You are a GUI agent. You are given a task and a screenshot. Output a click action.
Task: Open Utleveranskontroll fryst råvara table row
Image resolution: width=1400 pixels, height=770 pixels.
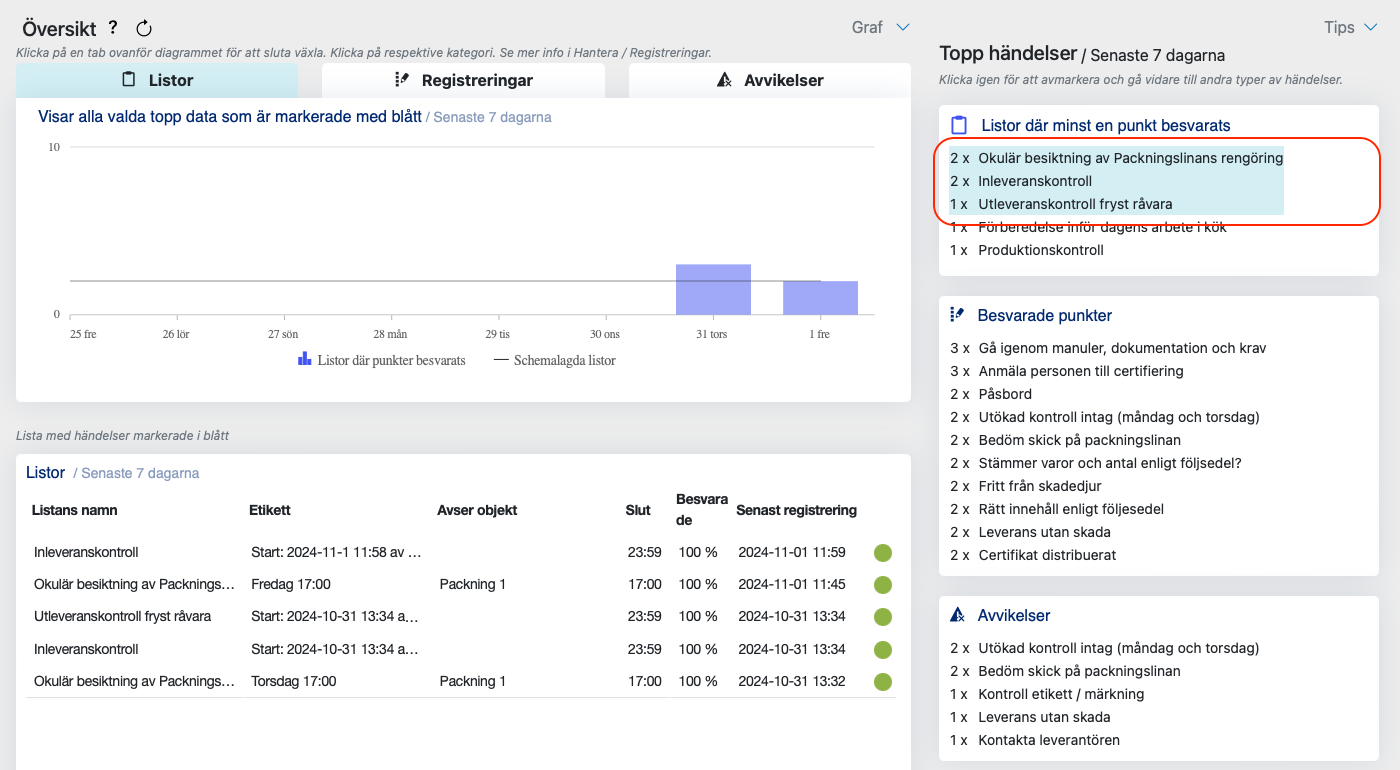(x=461, y=616)
